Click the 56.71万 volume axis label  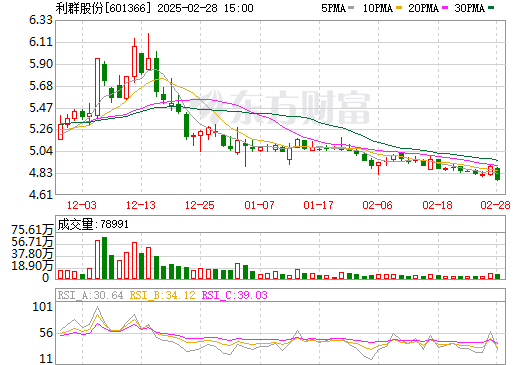click(32, 241)
